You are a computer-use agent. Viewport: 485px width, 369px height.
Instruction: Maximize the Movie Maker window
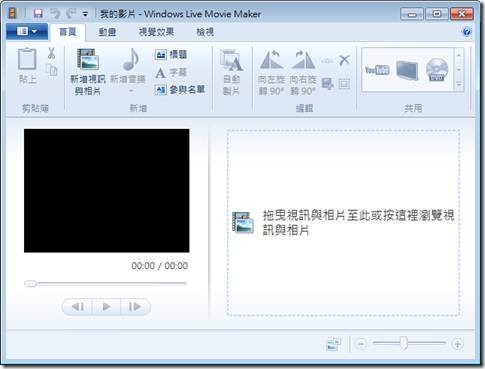click(x=437, y=14)
